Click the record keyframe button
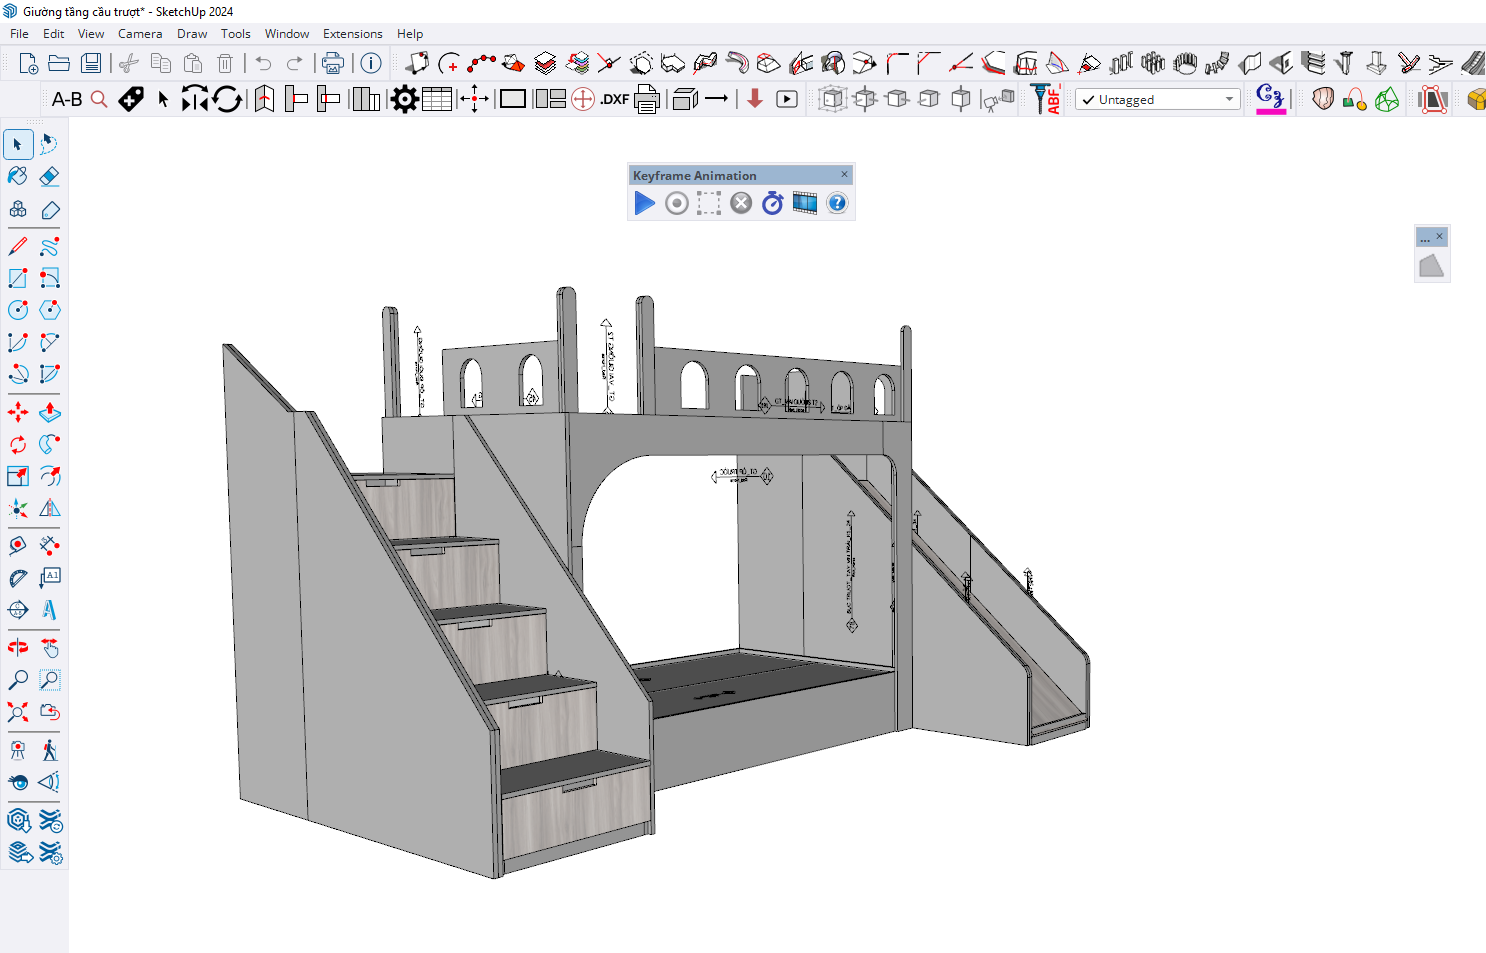 point(677,204)
